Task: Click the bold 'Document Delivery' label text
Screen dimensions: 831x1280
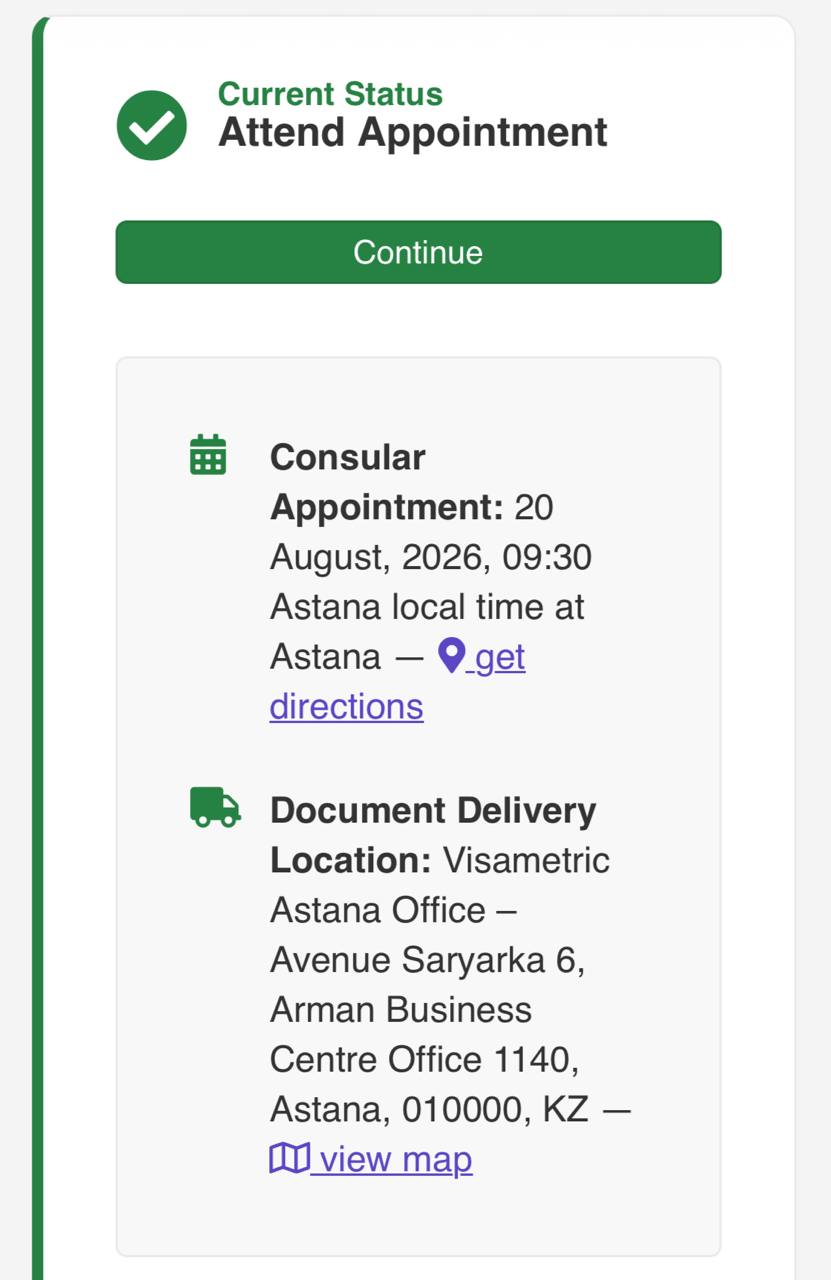Action: pos(433,810)
